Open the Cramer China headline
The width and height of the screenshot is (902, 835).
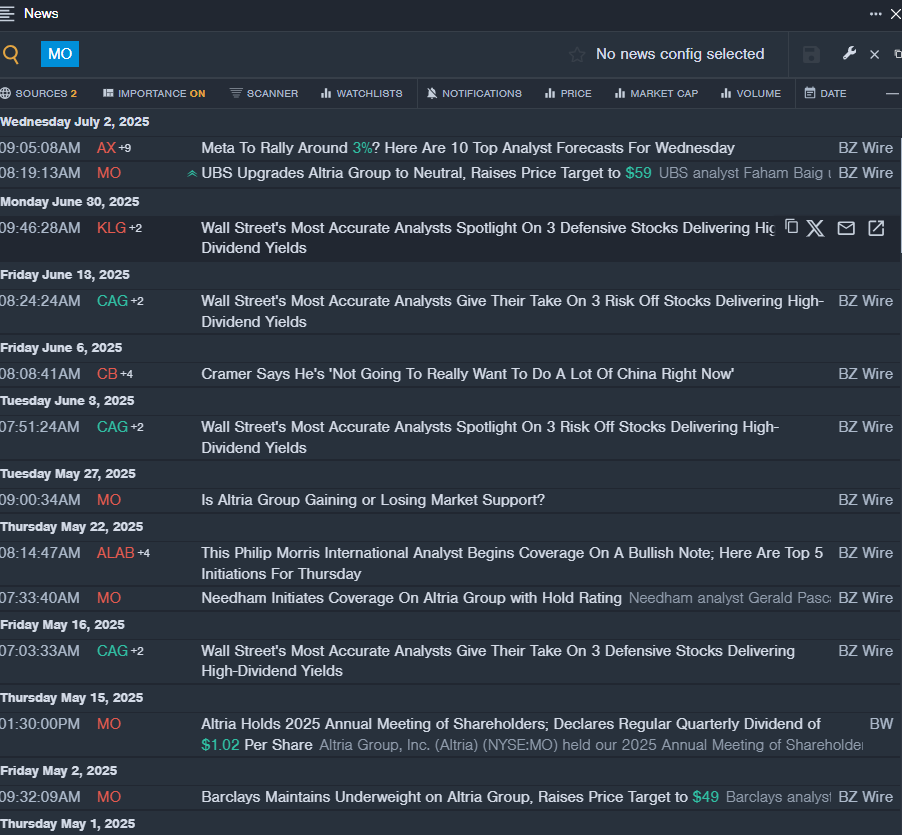[467, 374]
